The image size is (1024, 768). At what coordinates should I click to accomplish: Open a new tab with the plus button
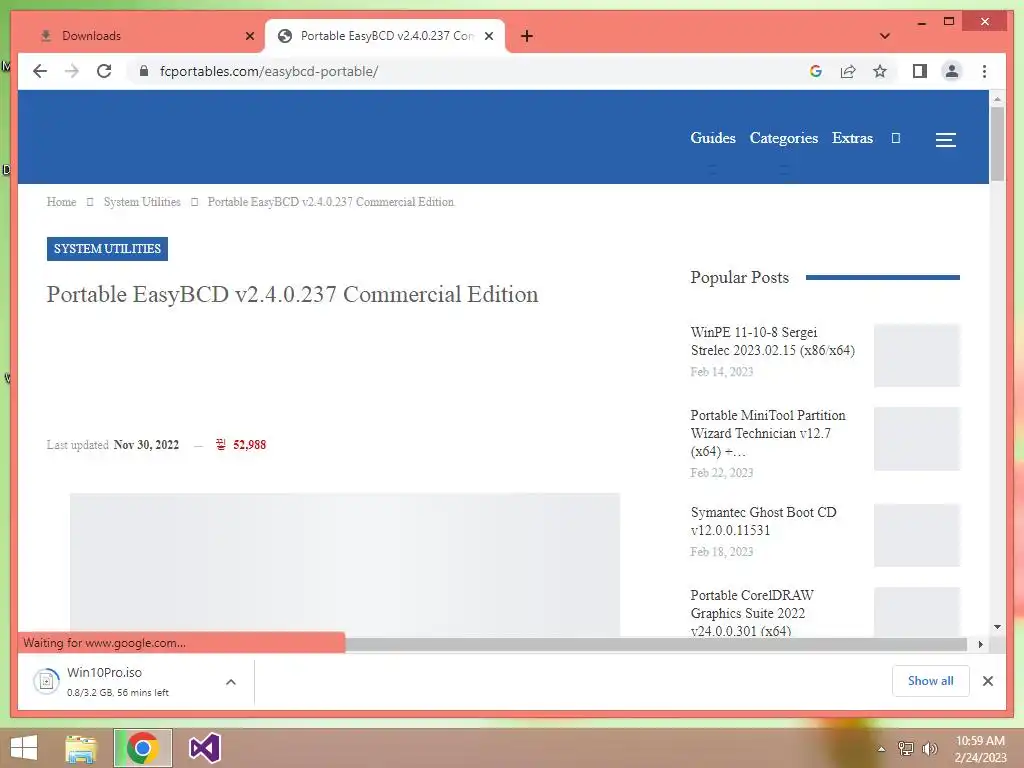527,36
